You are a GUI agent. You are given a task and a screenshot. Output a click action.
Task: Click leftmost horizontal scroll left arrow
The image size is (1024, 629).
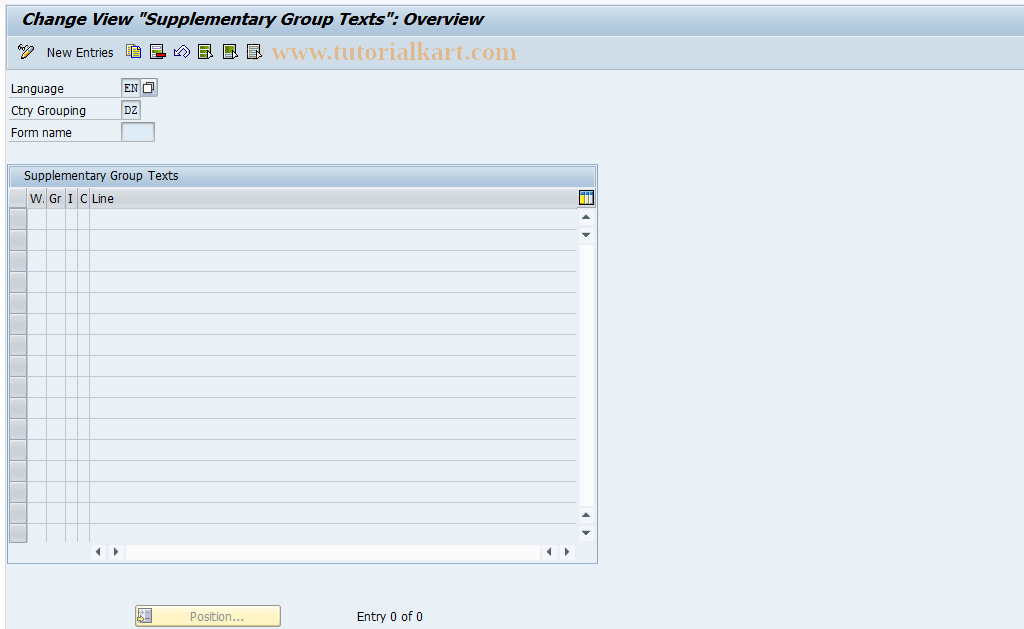pyautogui.click(x=98, y=552)
